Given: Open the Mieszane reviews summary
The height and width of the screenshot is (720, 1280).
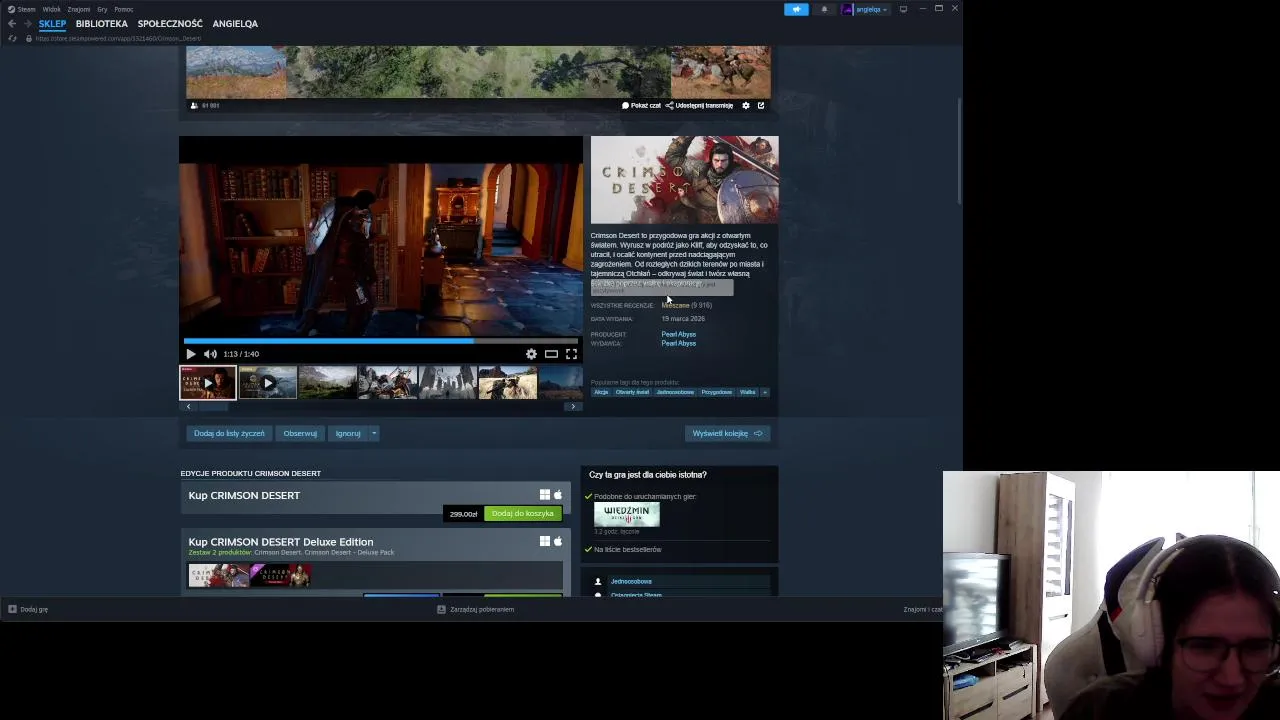Looking at the screenshot, I should pos(676,305).
